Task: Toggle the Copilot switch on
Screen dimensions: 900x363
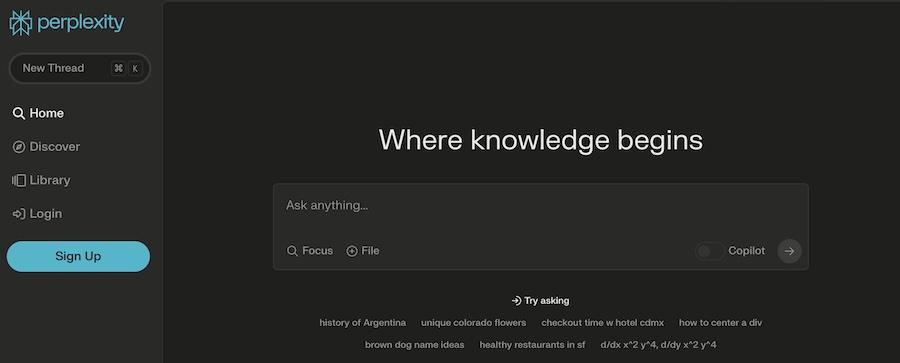Action: [709, 251]
